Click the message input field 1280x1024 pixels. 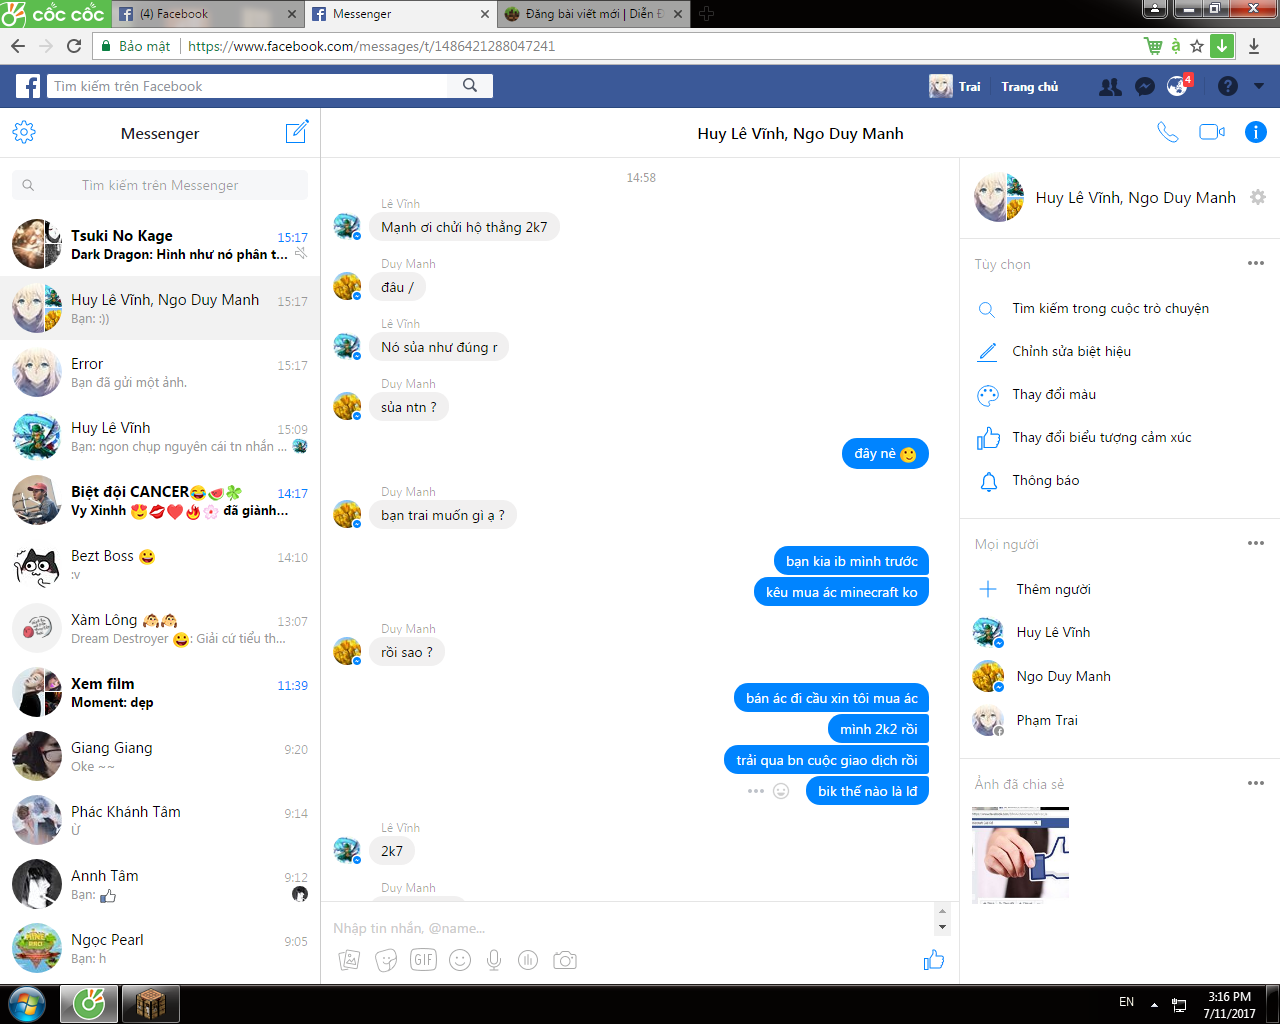click(x=632, y=928)
